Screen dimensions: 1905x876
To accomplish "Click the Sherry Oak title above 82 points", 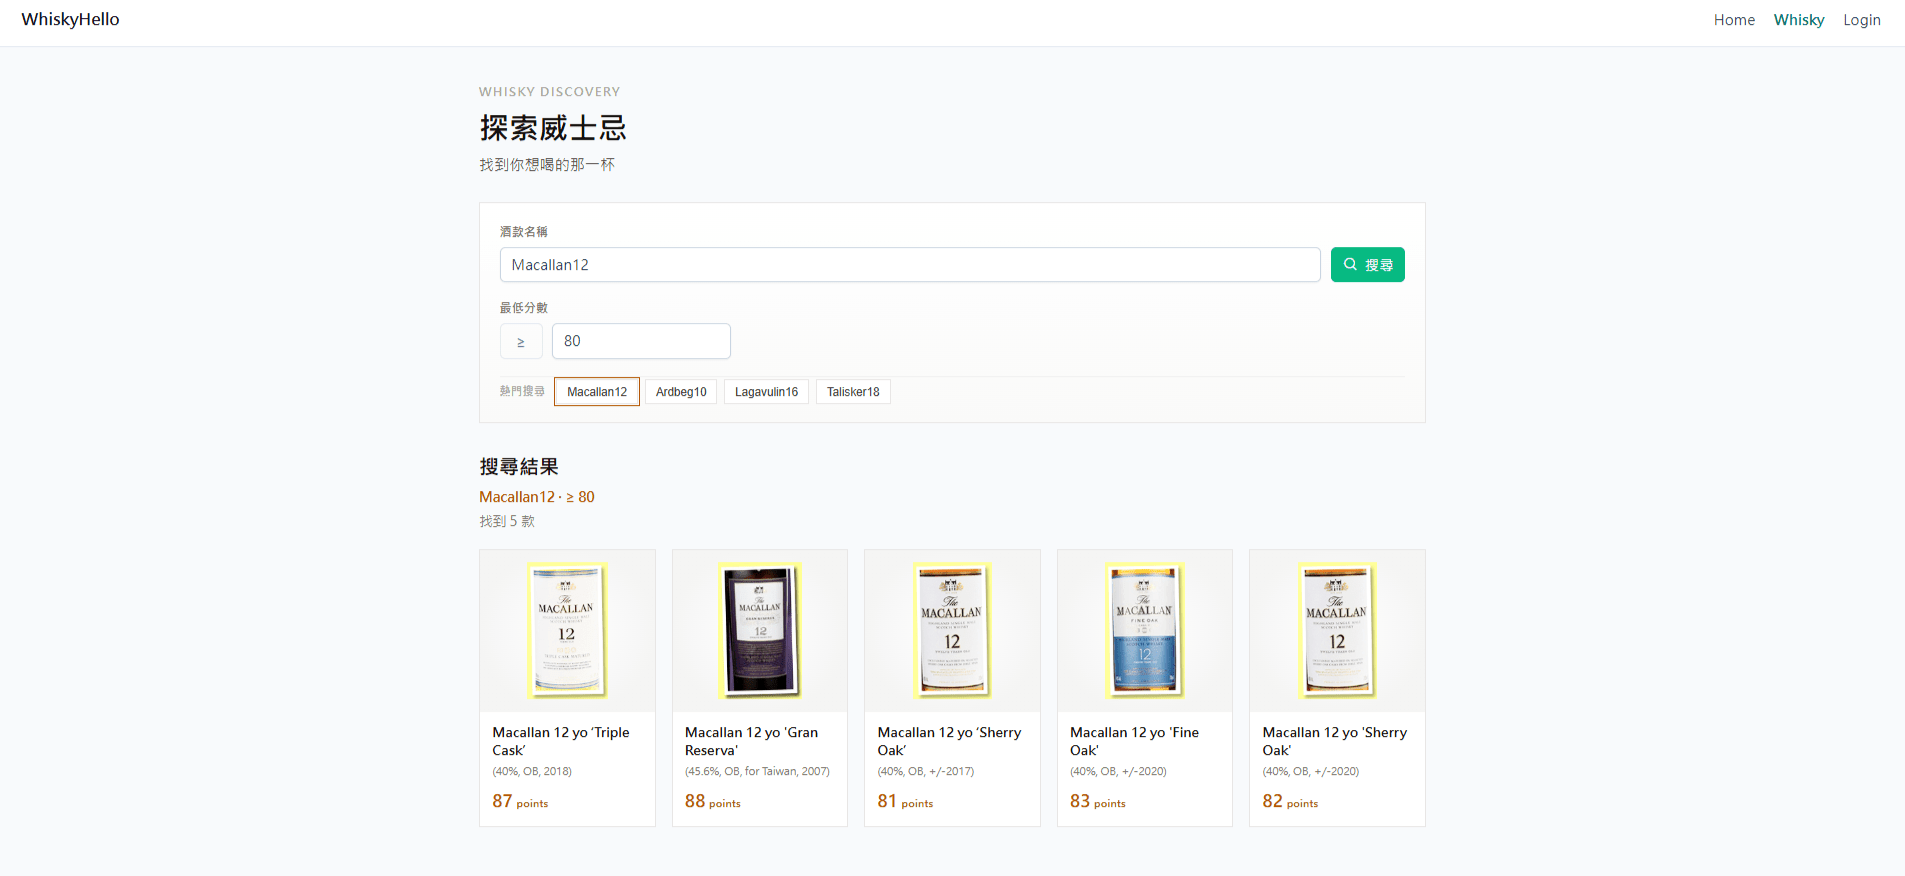I will pos(1334,741).
